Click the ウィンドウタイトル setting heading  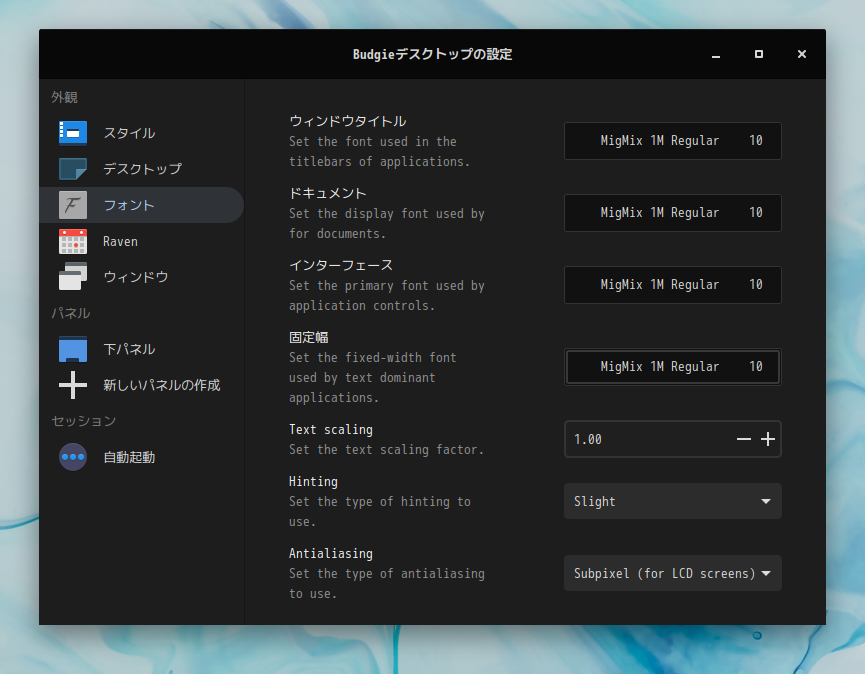pos(348,121)
